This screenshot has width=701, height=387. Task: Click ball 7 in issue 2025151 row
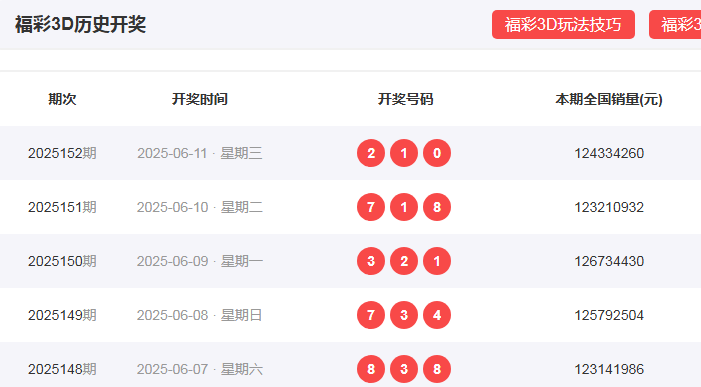click(x=371, y=207)
